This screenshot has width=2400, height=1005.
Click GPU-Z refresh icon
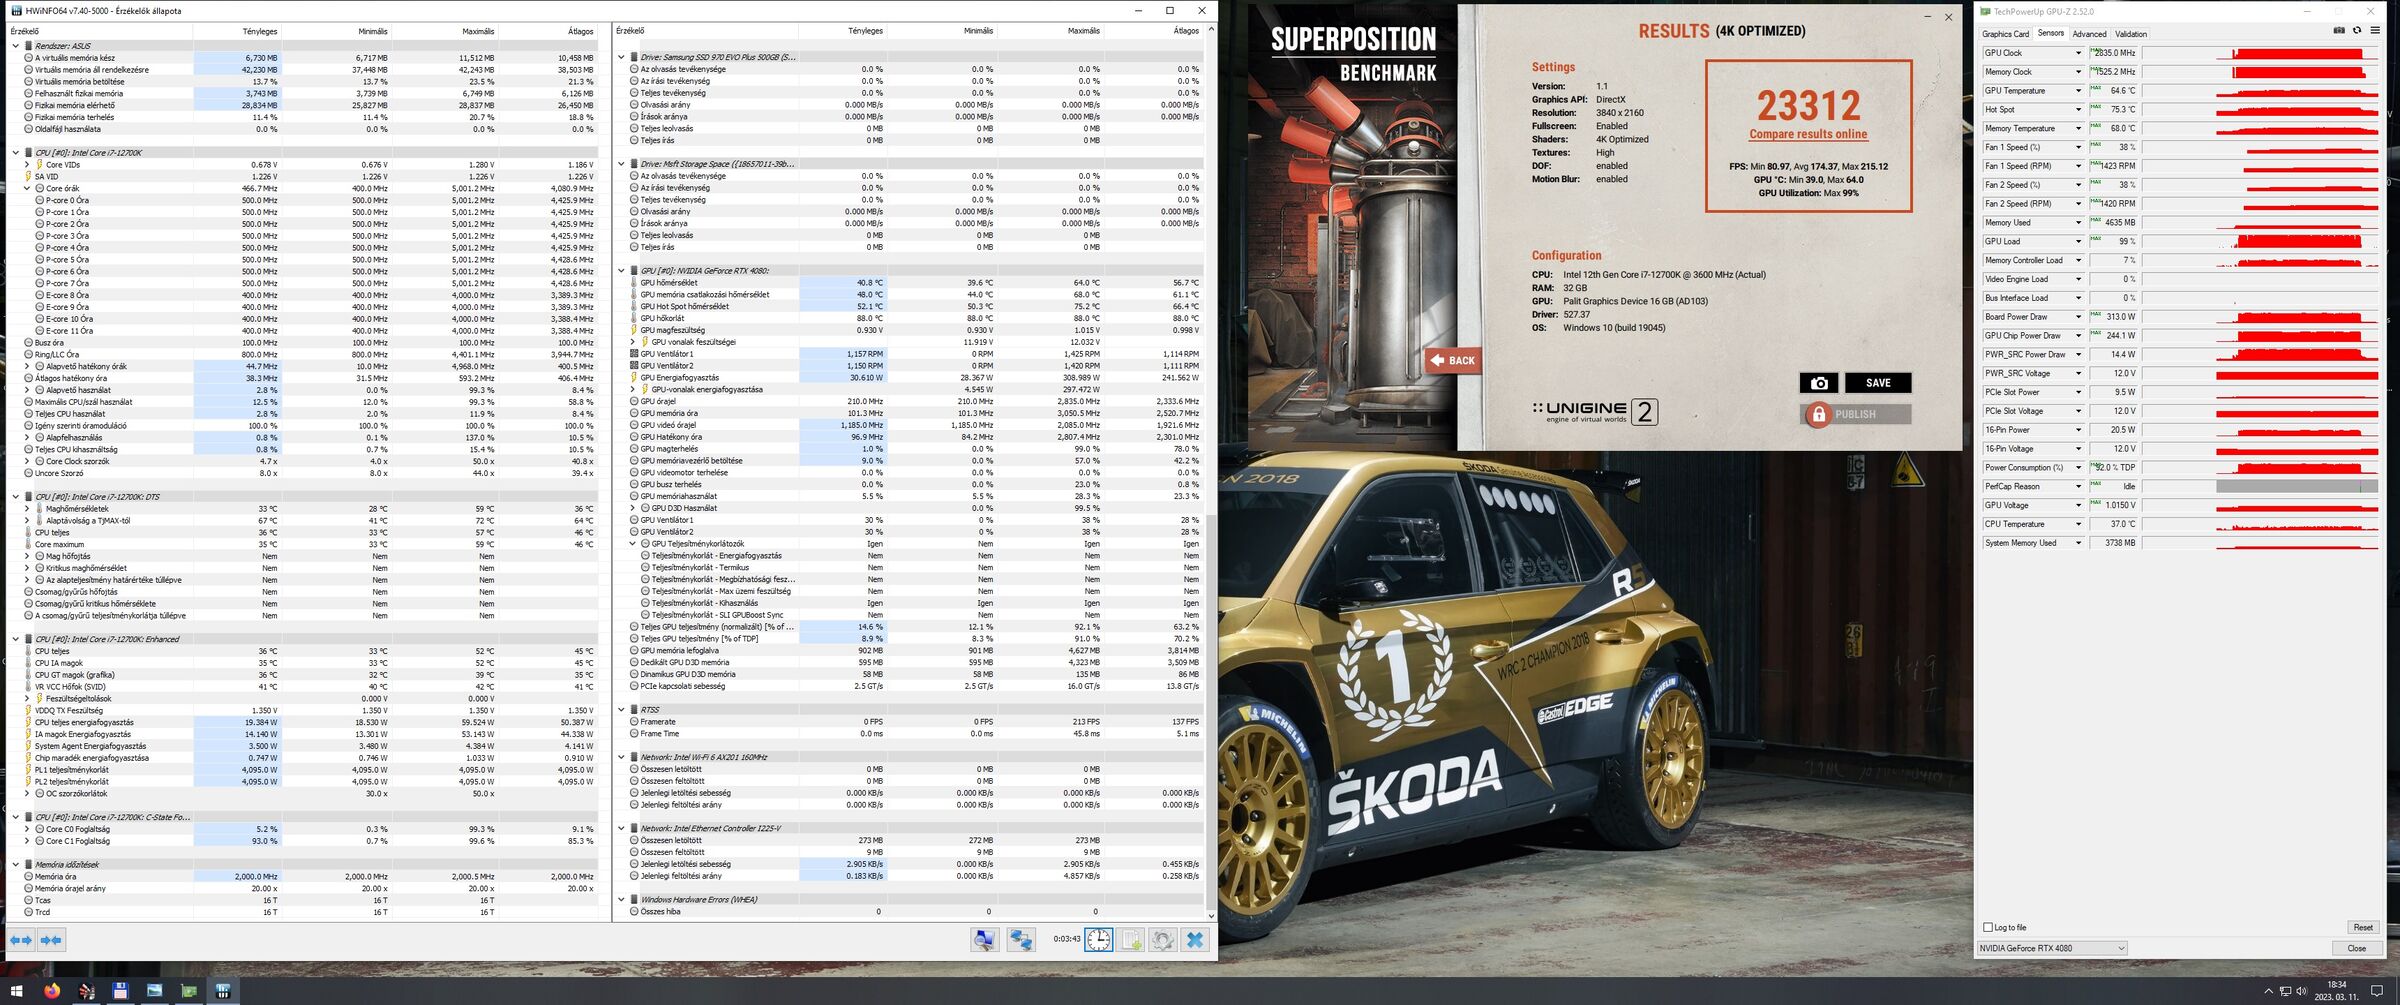[x=2357, y=31]
